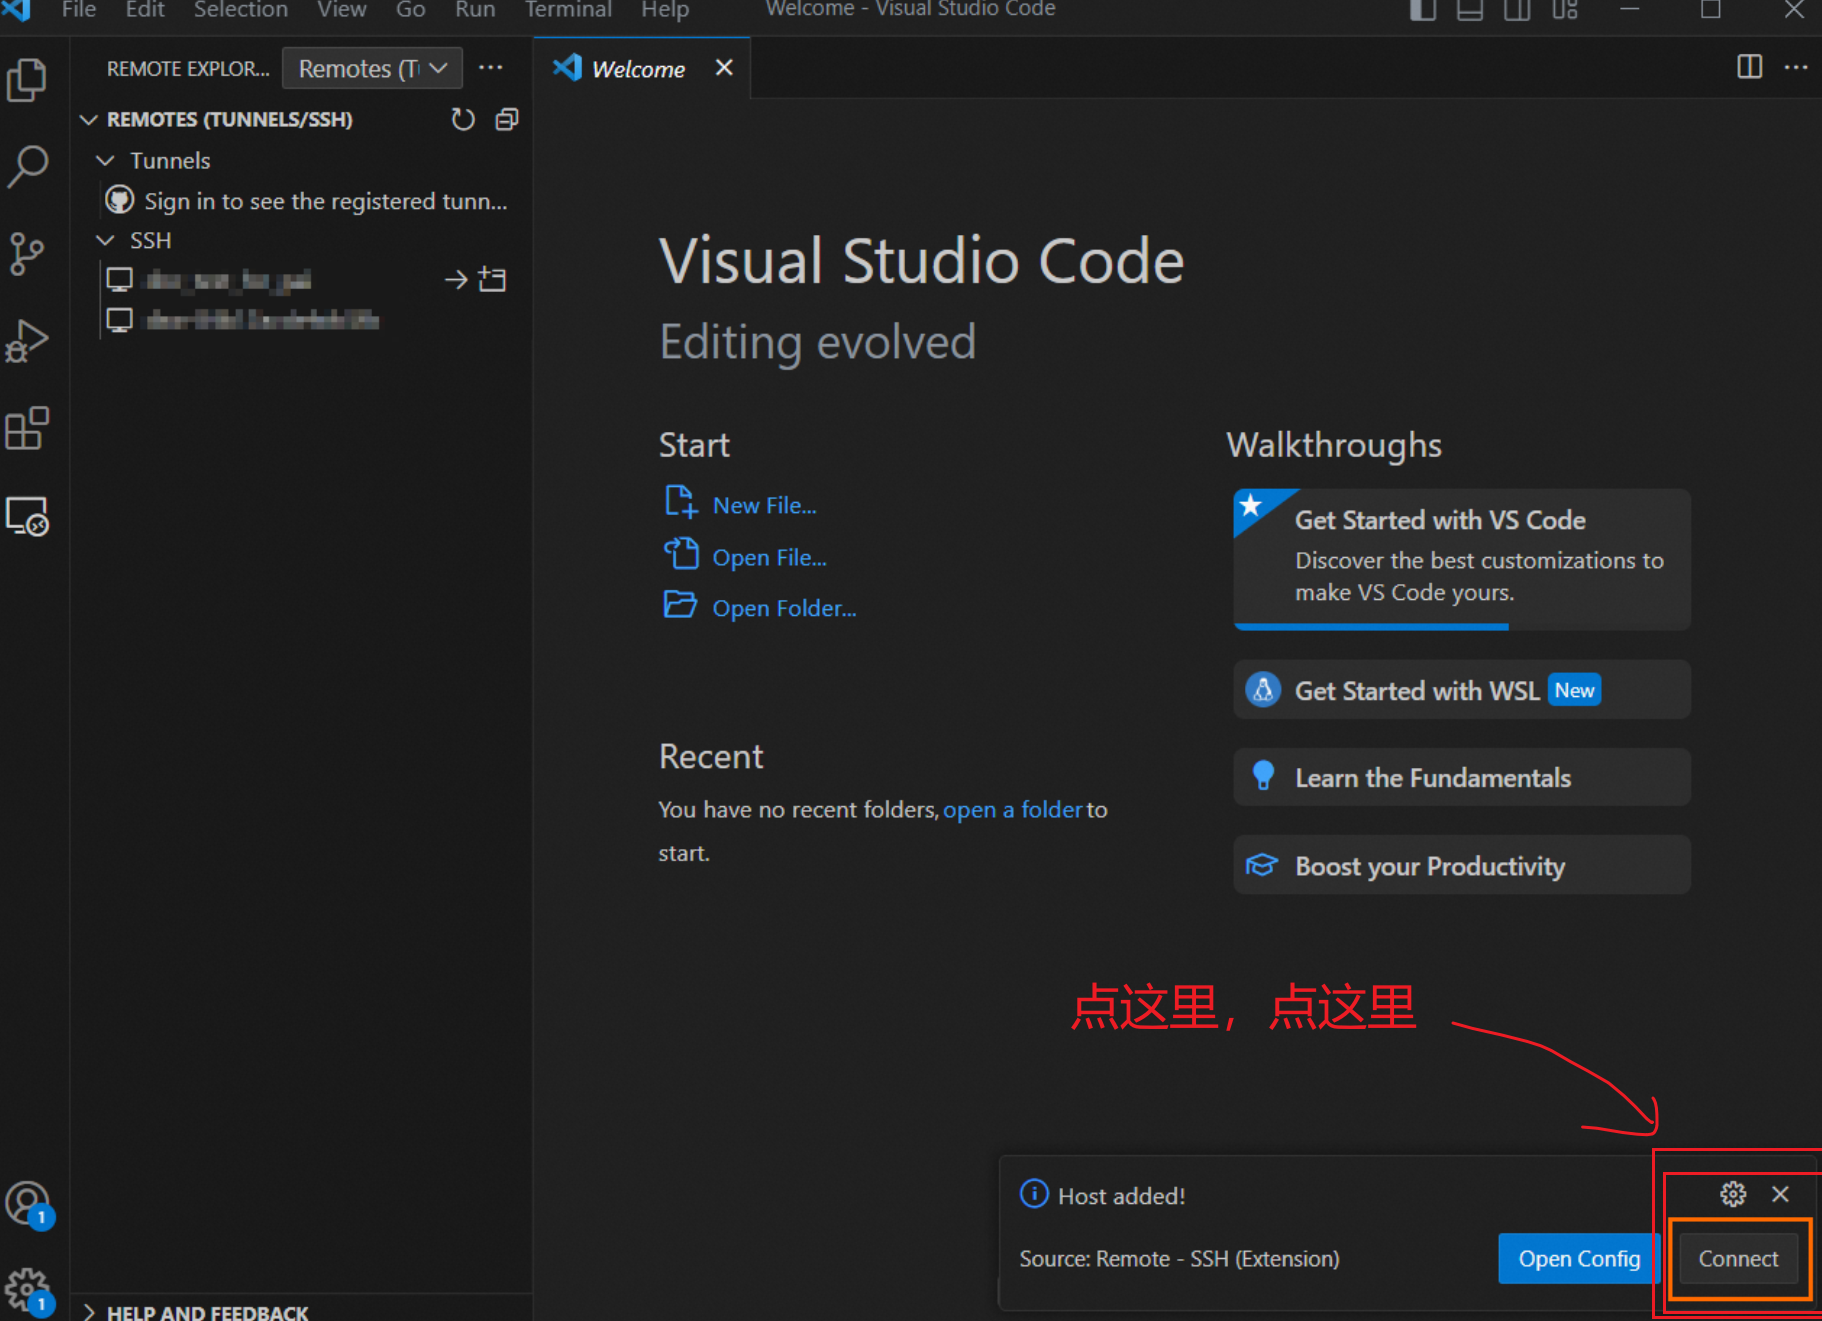Collapse all in Remotes section
Image resolution: width=1822 pixels, height=1321 pixels.
click(x=507, y=120)
